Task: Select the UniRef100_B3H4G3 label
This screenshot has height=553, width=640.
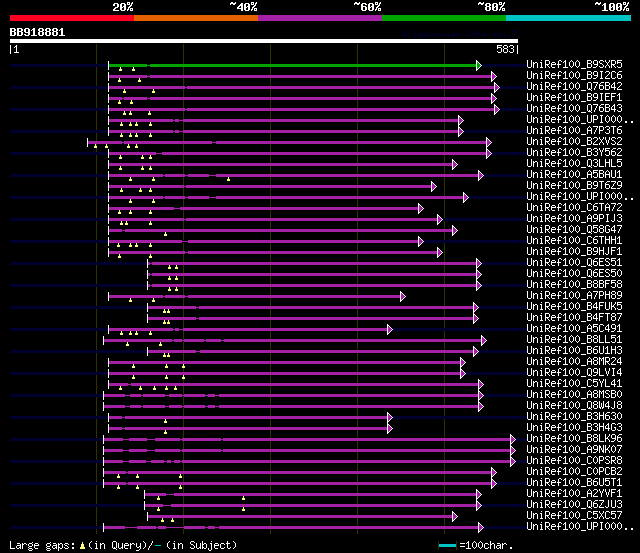Action: tap(574, 428)
